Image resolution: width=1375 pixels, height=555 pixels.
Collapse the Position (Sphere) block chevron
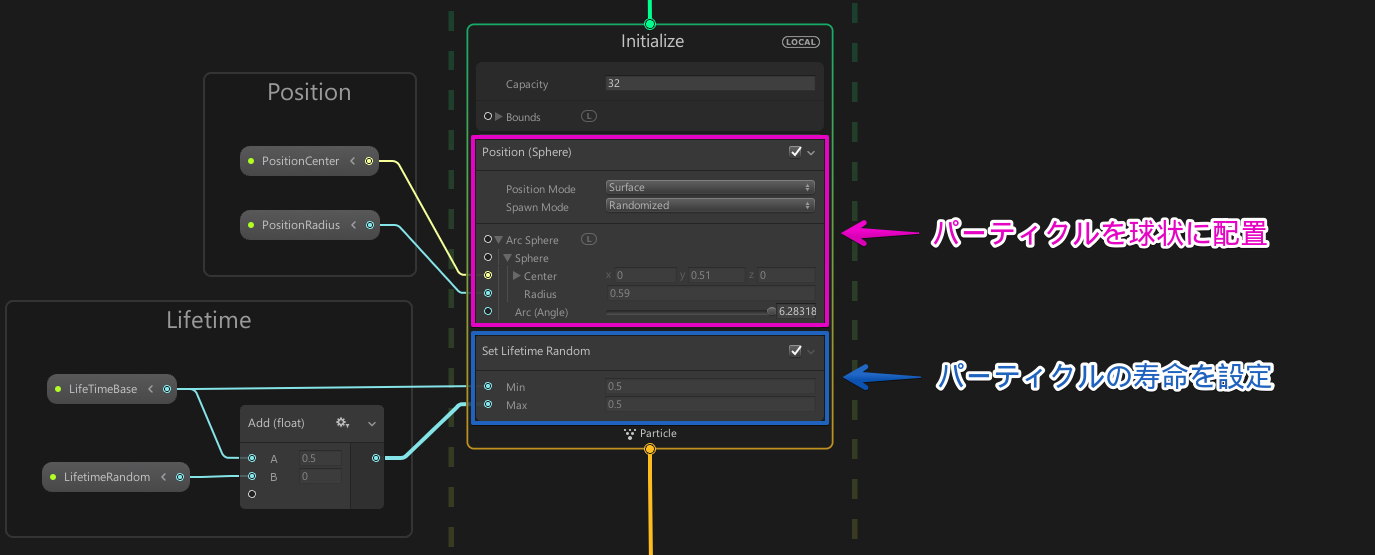pos(811,153)
